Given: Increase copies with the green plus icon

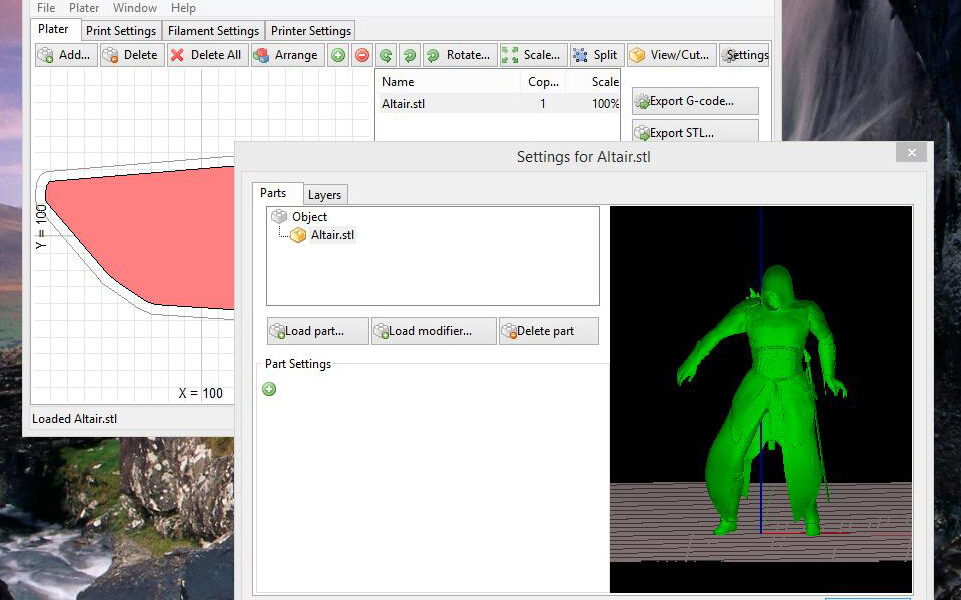Looking at the screenshot, I should click(x=339, y=55).
